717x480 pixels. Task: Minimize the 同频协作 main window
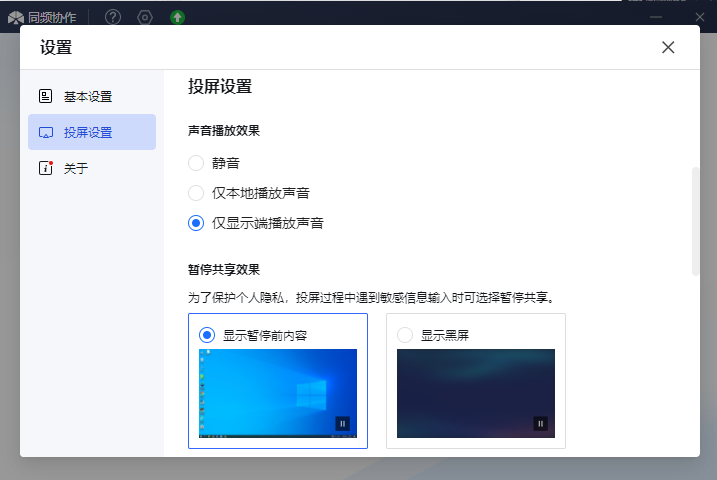coord(656,17)
